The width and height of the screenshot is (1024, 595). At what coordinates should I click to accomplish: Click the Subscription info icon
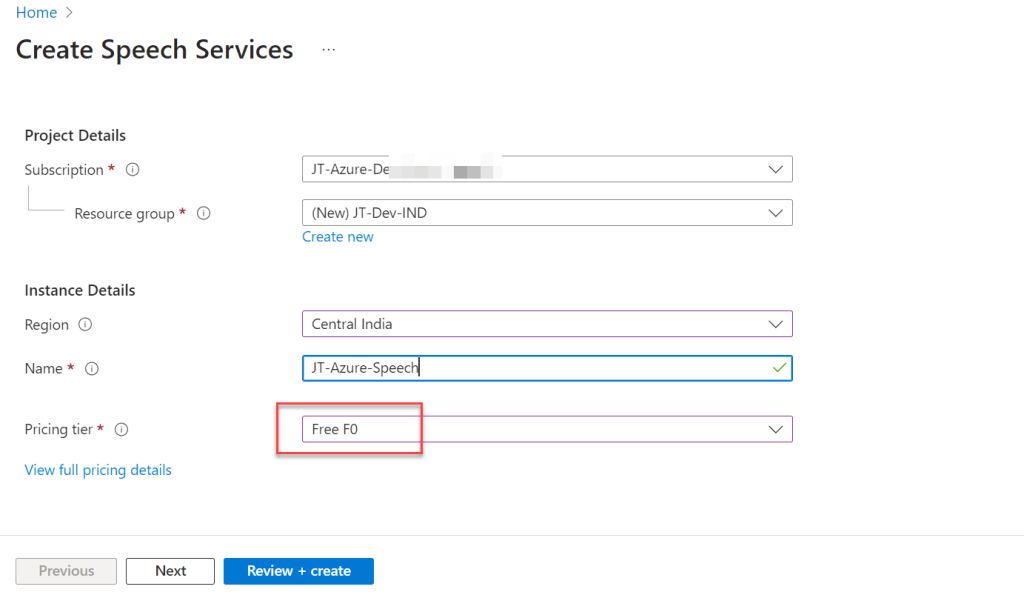[x=133, y=170]
